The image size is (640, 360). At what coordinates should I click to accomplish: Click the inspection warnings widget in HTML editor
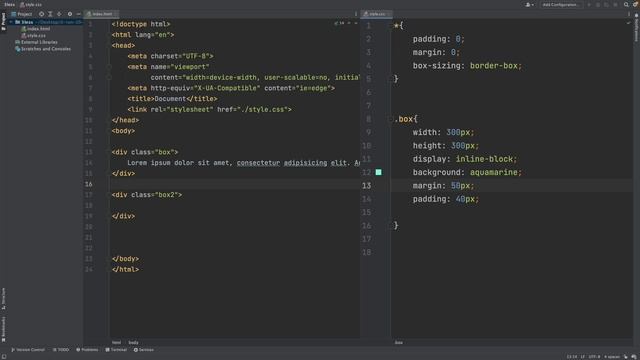[x=339, y=23]
